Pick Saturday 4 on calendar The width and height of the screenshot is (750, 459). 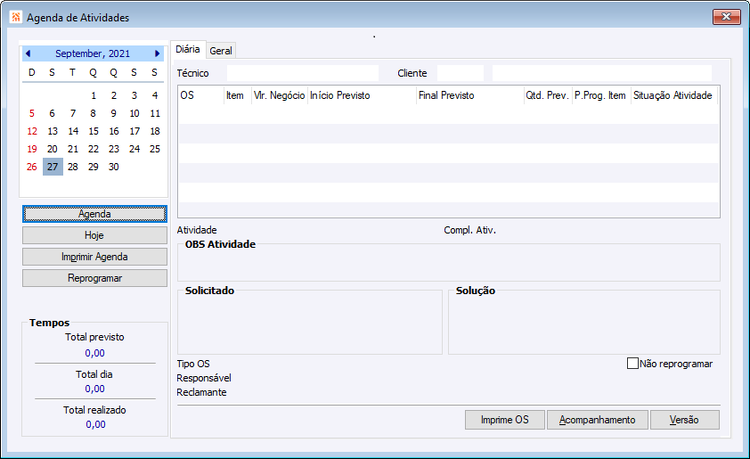(154, 96)
